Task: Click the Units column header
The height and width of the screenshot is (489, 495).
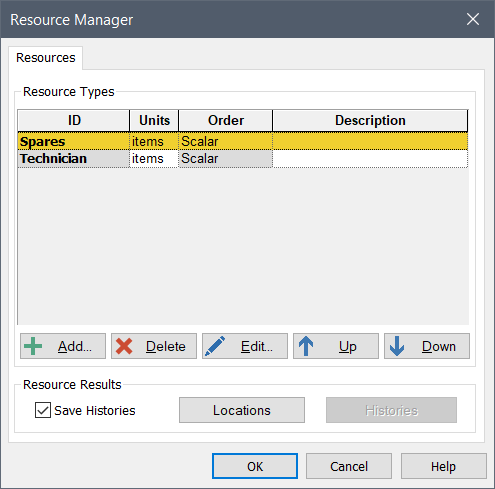Action: [x=154, y=120]
